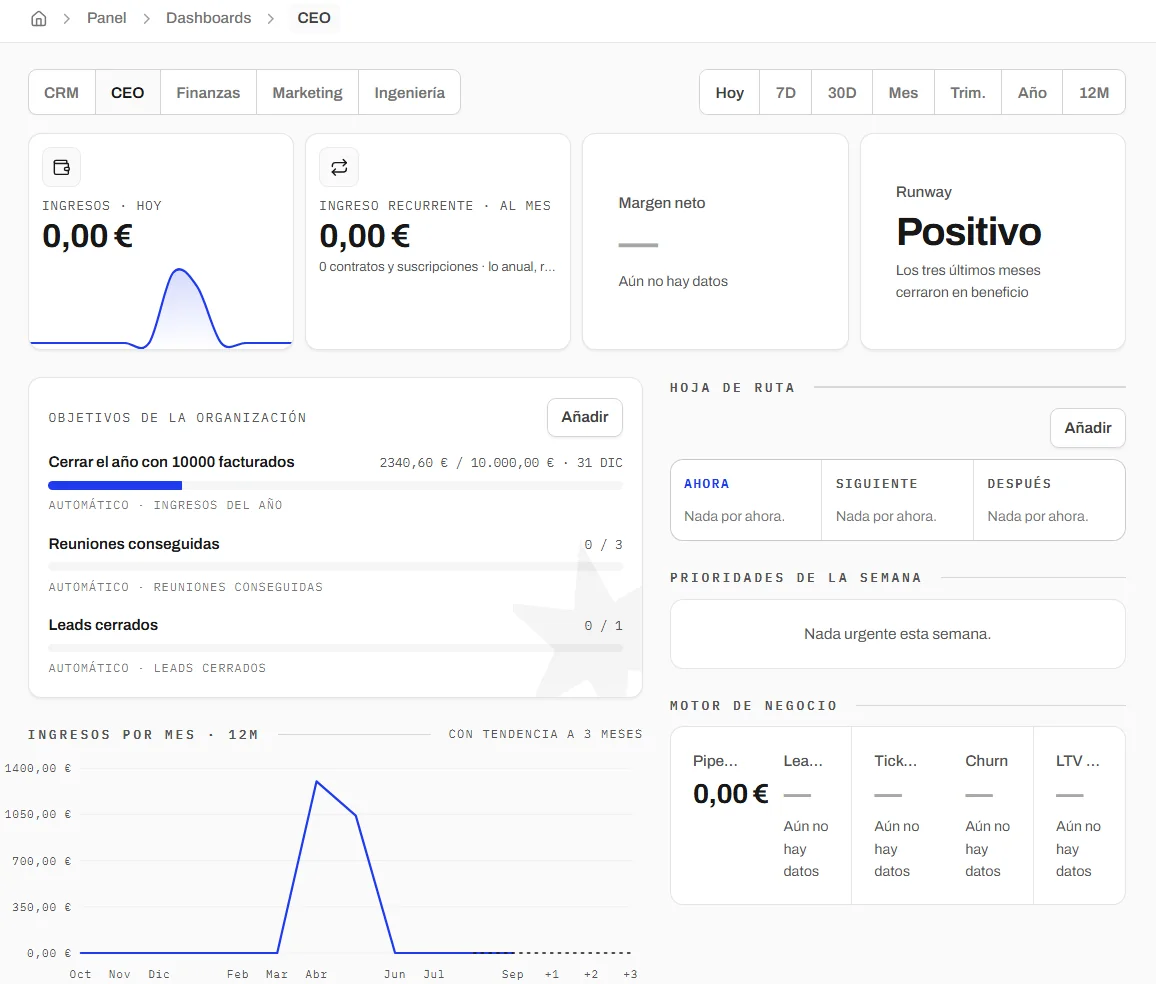
Task: Select the AHORA roadmap column
Action: coord(746,500)
